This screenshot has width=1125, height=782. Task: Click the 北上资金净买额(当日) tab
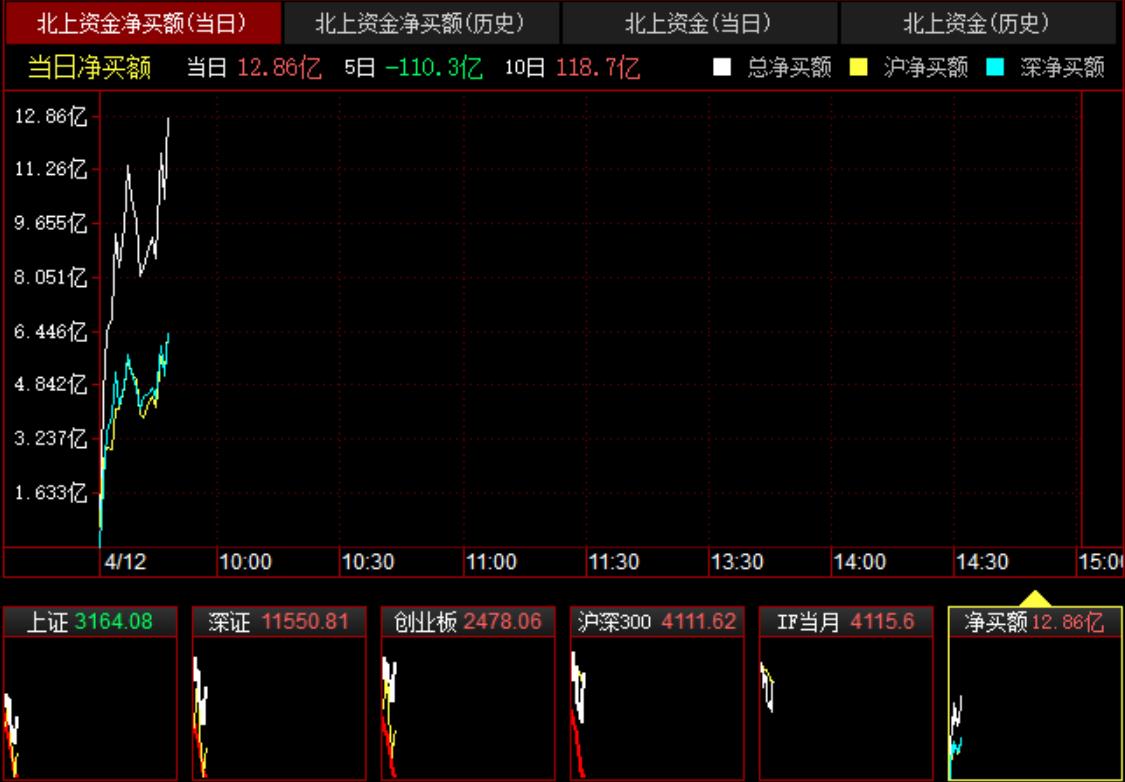point(142,23)
